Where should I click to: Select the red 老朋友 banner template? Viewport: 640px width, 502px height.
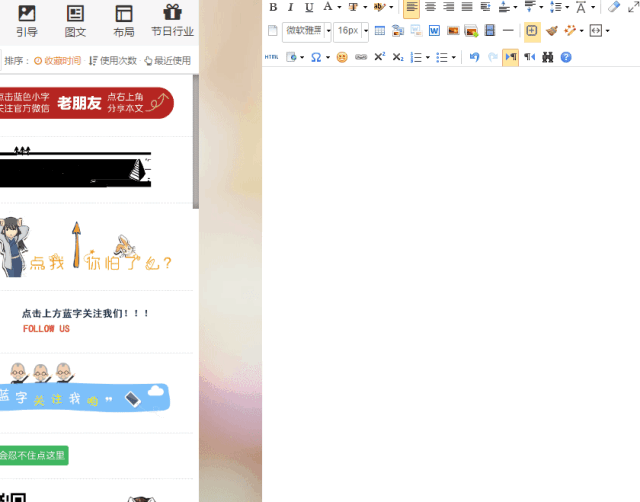(x=87, y=103)
